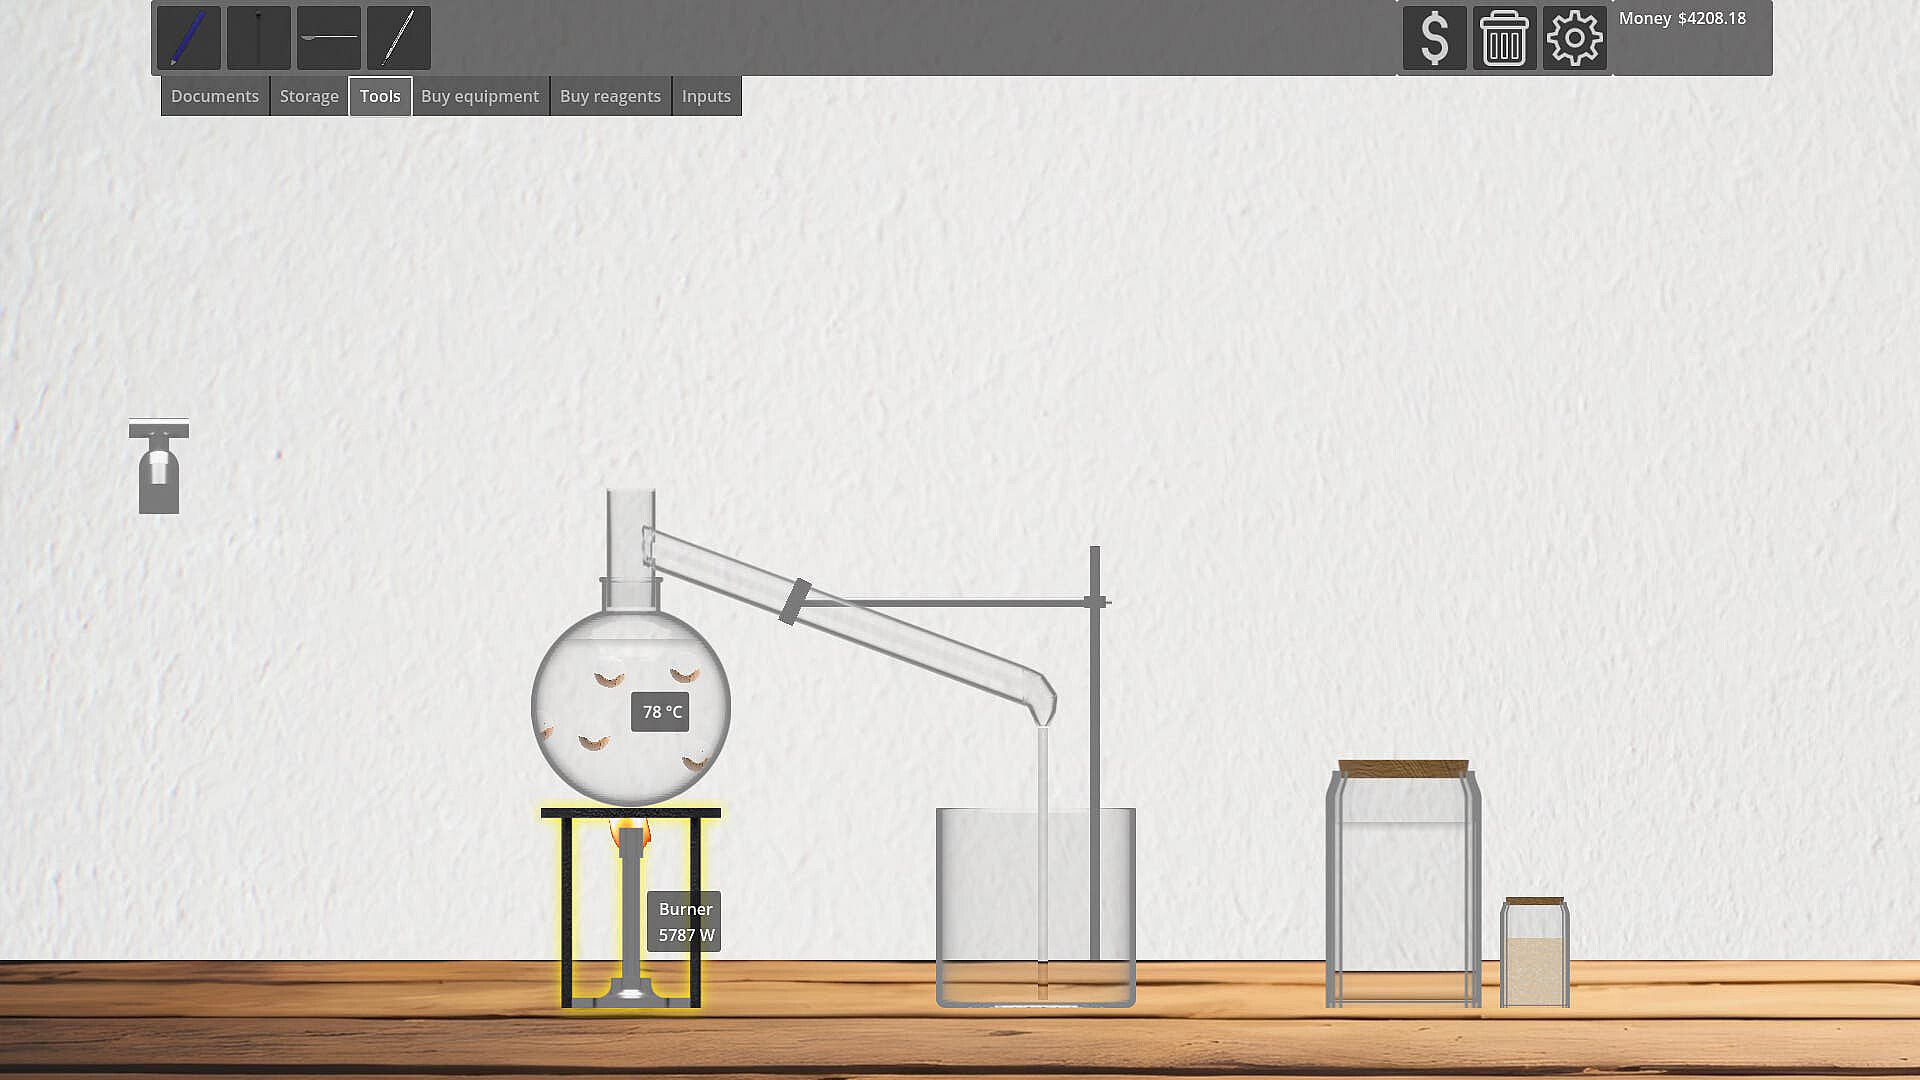Click the trash bin icon
The height and width of the screenshot is (1080, 1920).
point(1504,38)
